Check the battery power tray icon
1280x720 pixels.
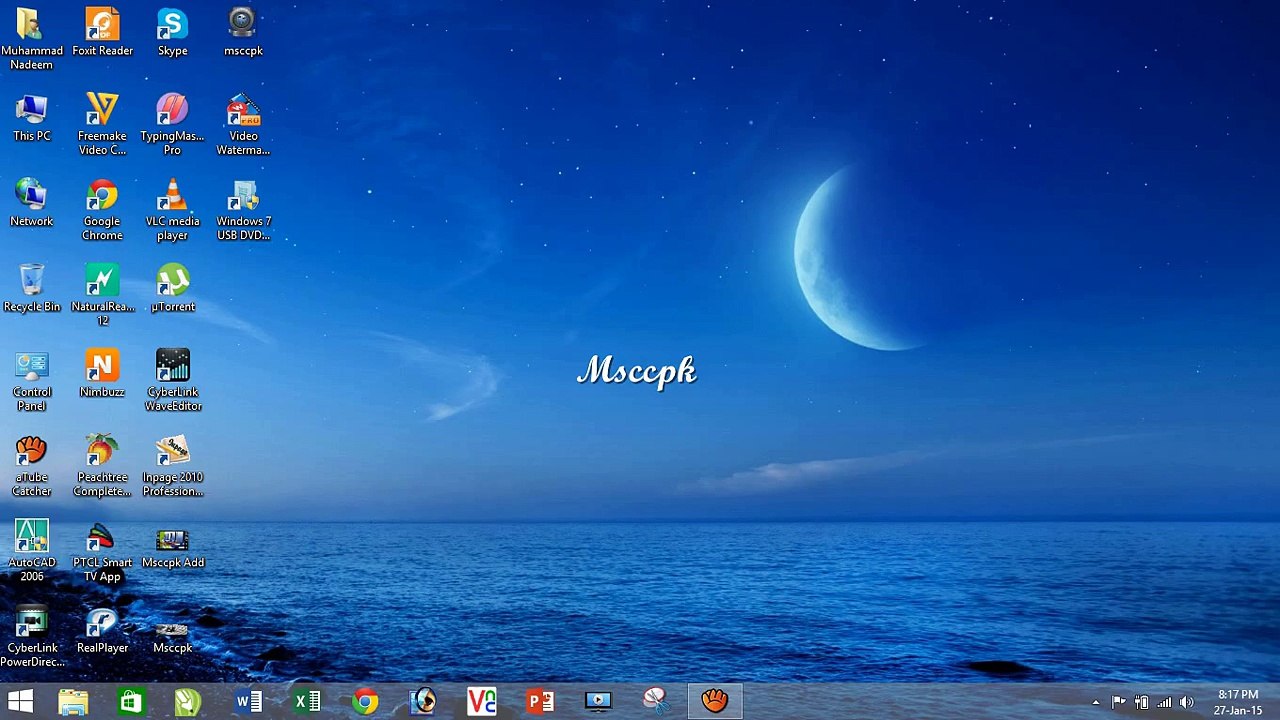(x=1141, y=702)
